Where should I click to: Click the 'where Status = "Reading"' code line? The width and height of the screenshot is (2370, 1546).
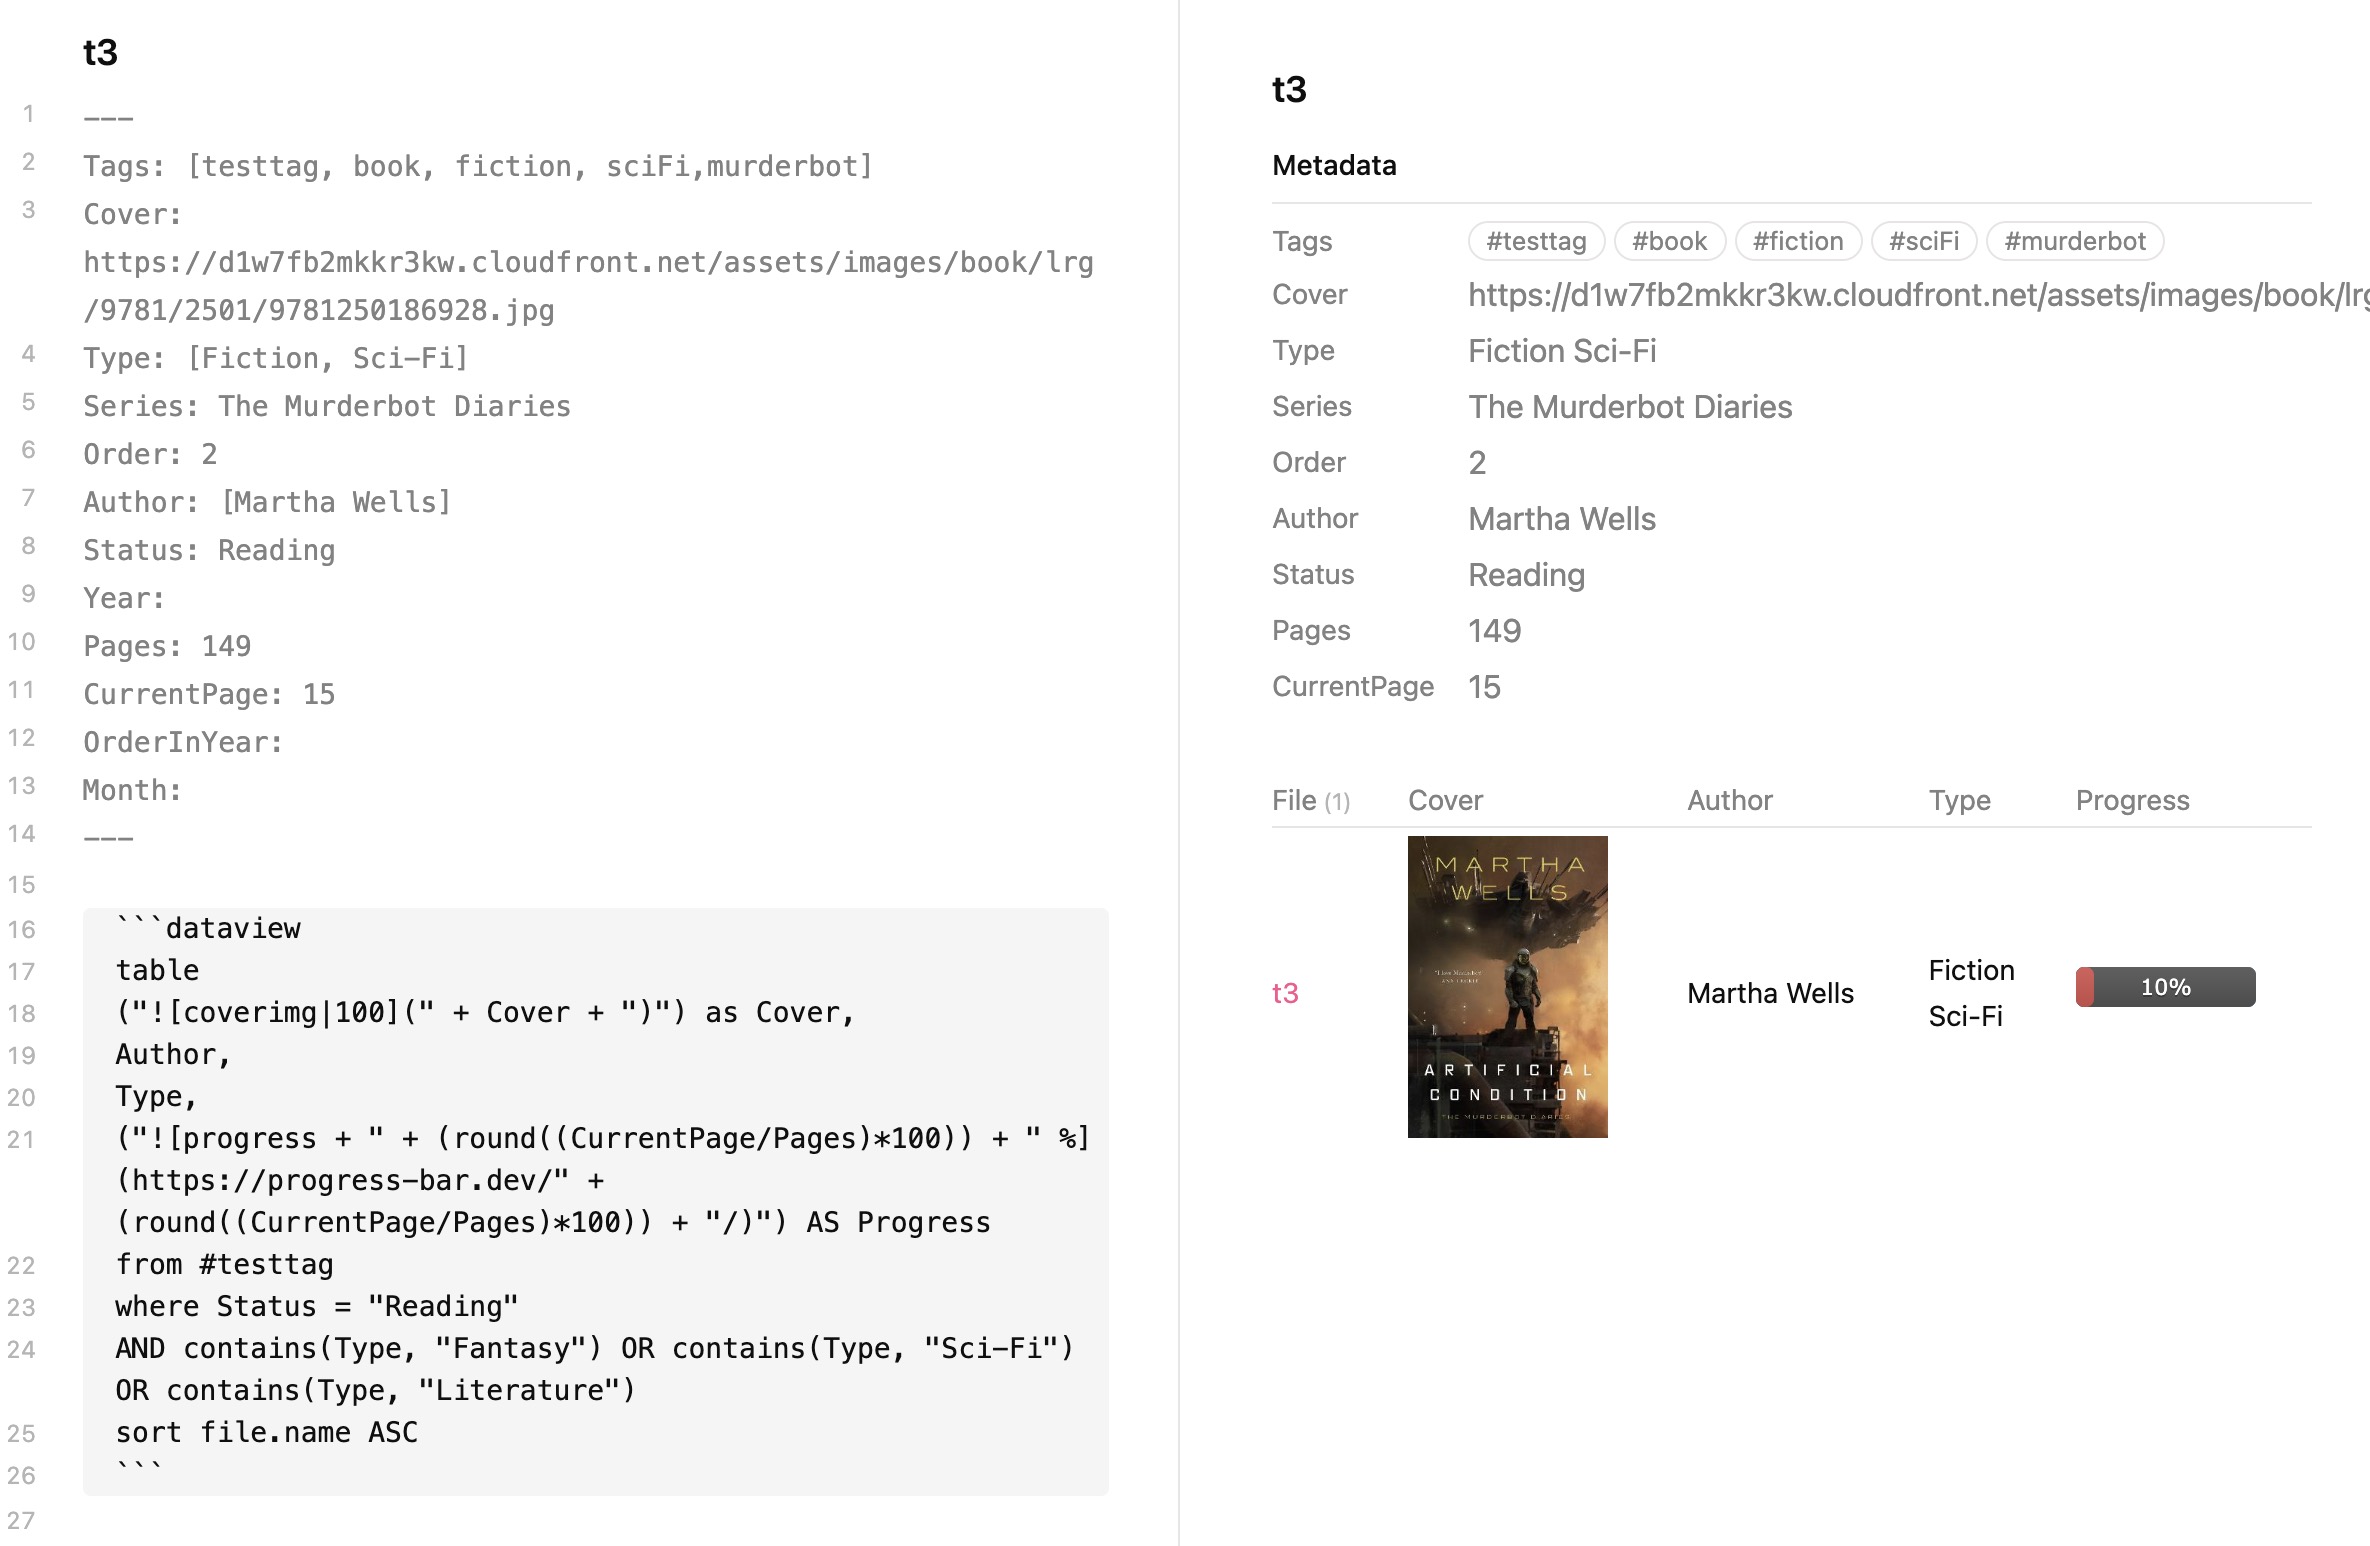click(317, 1306)
